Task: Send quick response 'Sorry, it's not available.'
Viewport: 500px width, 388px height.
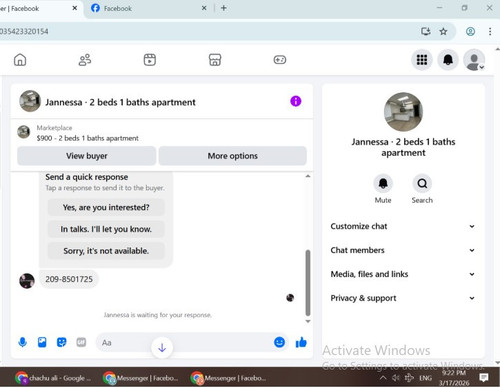Action: [106, 251]
